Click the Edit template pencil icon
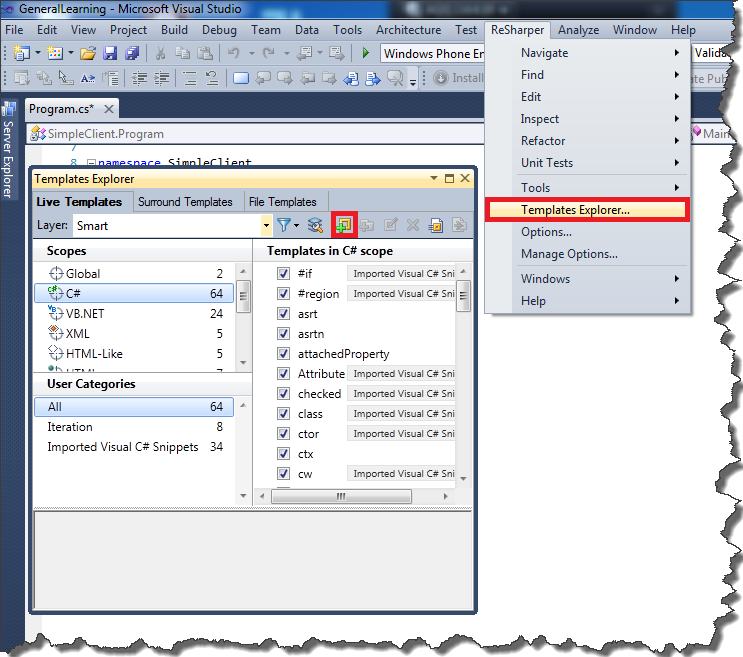This screenshot has width=743, height=657. (x=390, y=225)
